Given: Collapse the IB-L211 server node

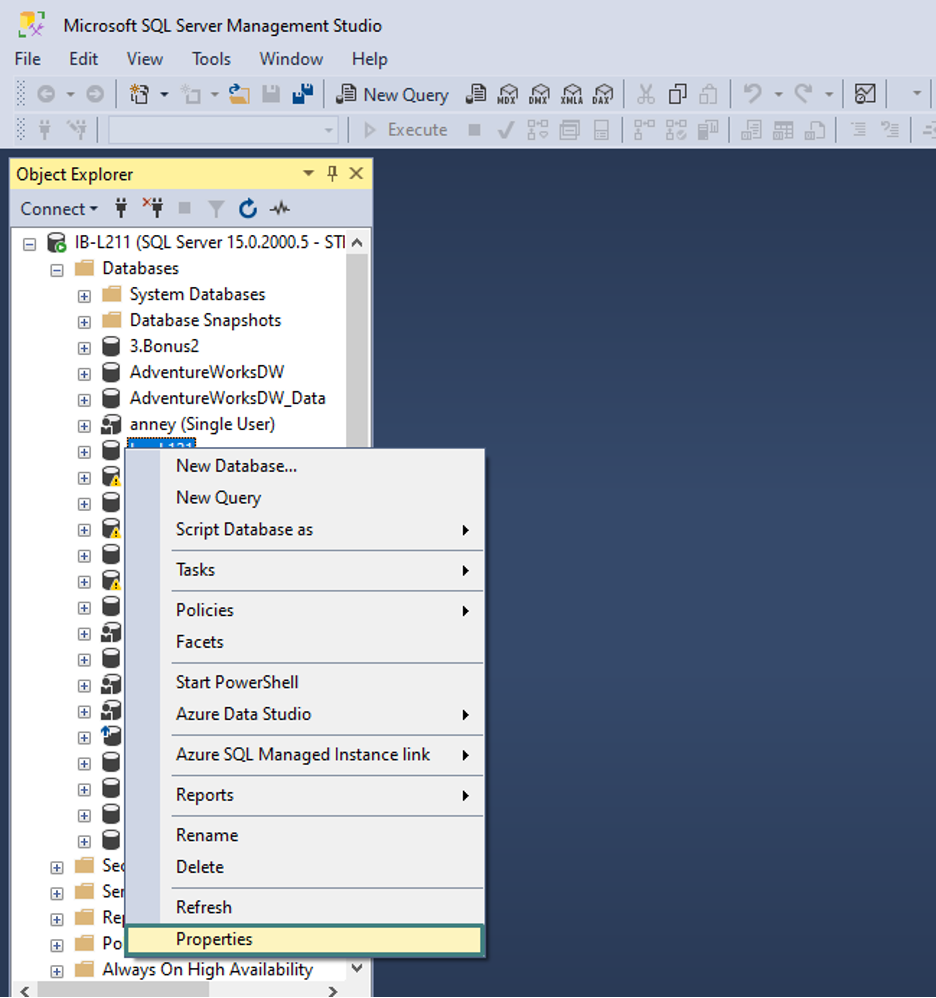Looking at the screenshot, I should click(x=29, y=244).
